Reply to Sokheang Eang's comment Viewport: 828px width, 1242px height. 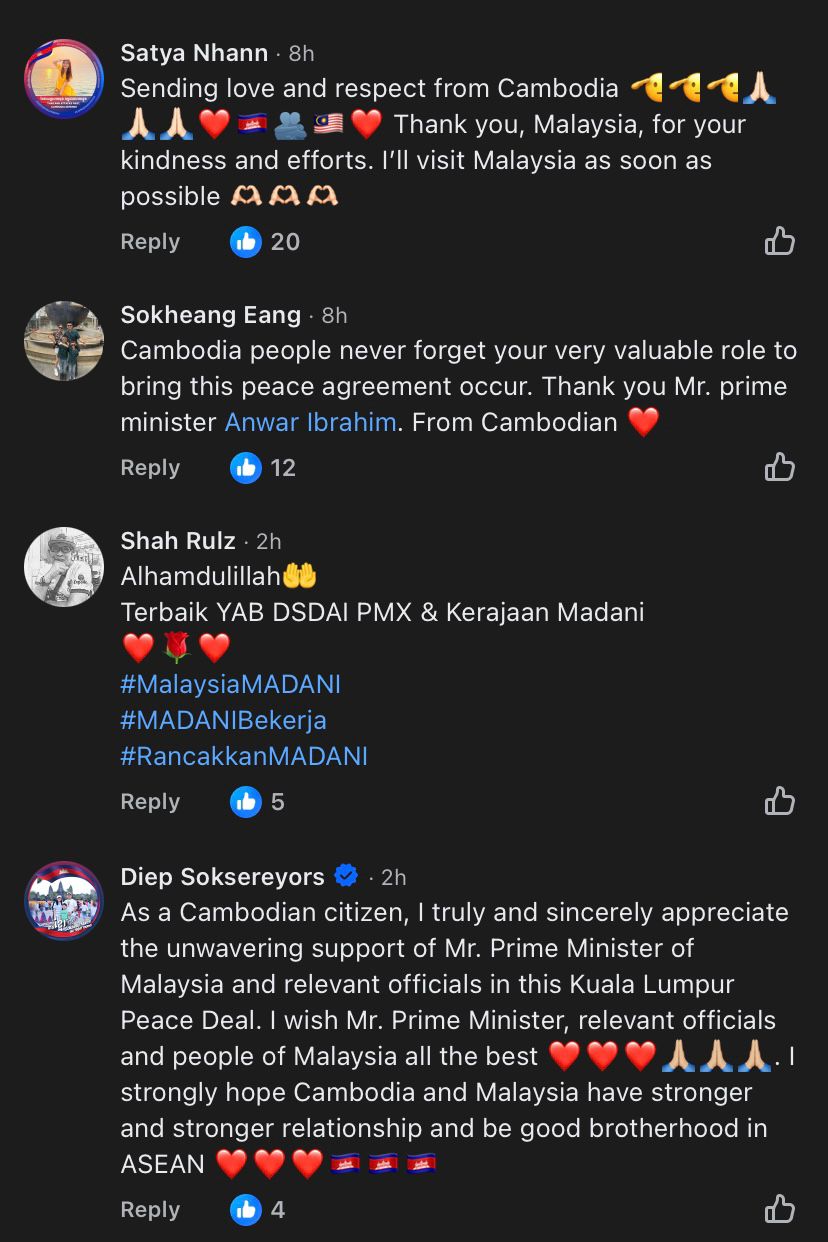coord(150,467)
